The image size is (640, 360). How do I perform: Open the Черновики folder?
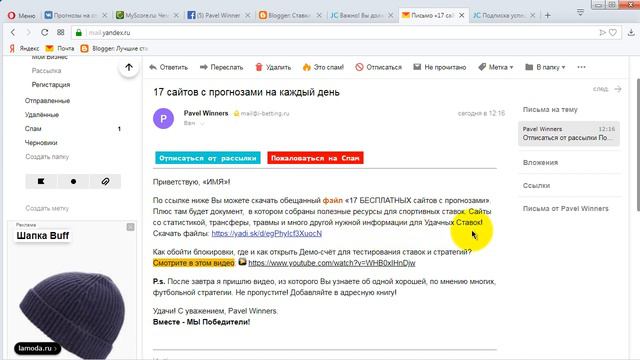click(41, 143)
